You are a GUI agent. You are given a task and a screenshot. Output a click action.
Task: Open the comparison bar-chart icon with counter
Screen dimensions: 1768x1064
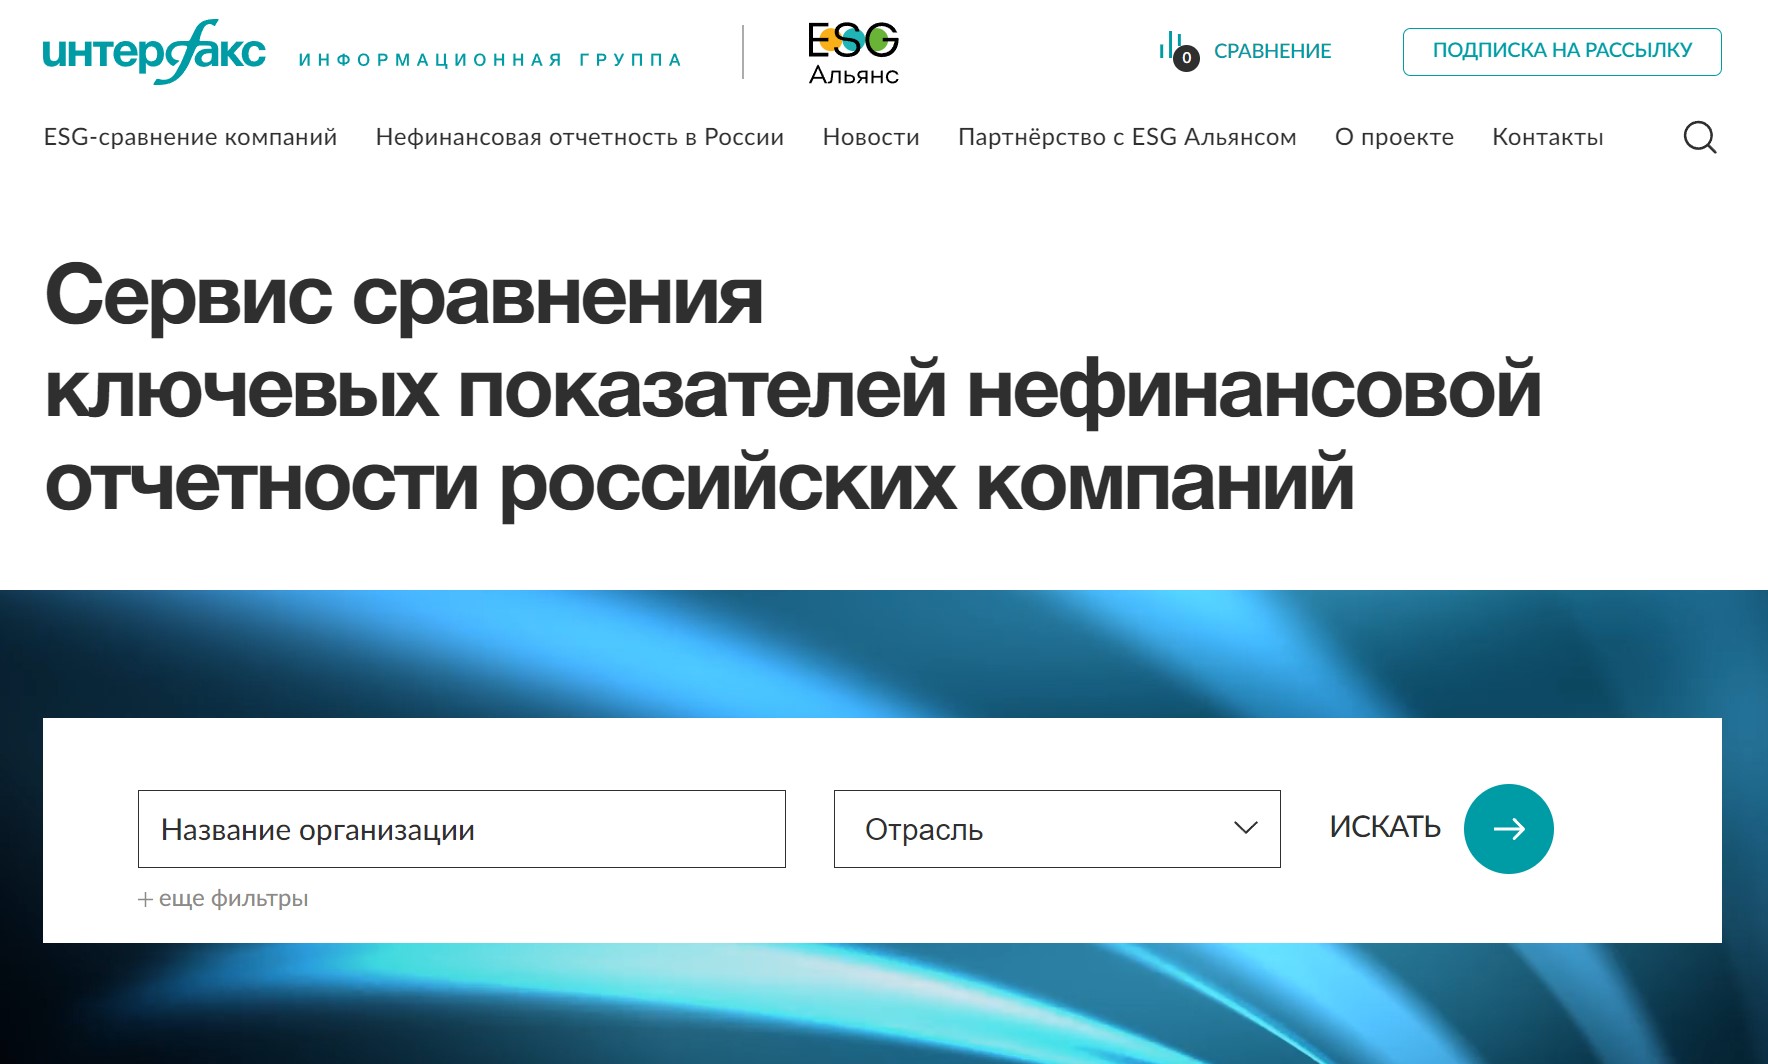pos(1178,50)
